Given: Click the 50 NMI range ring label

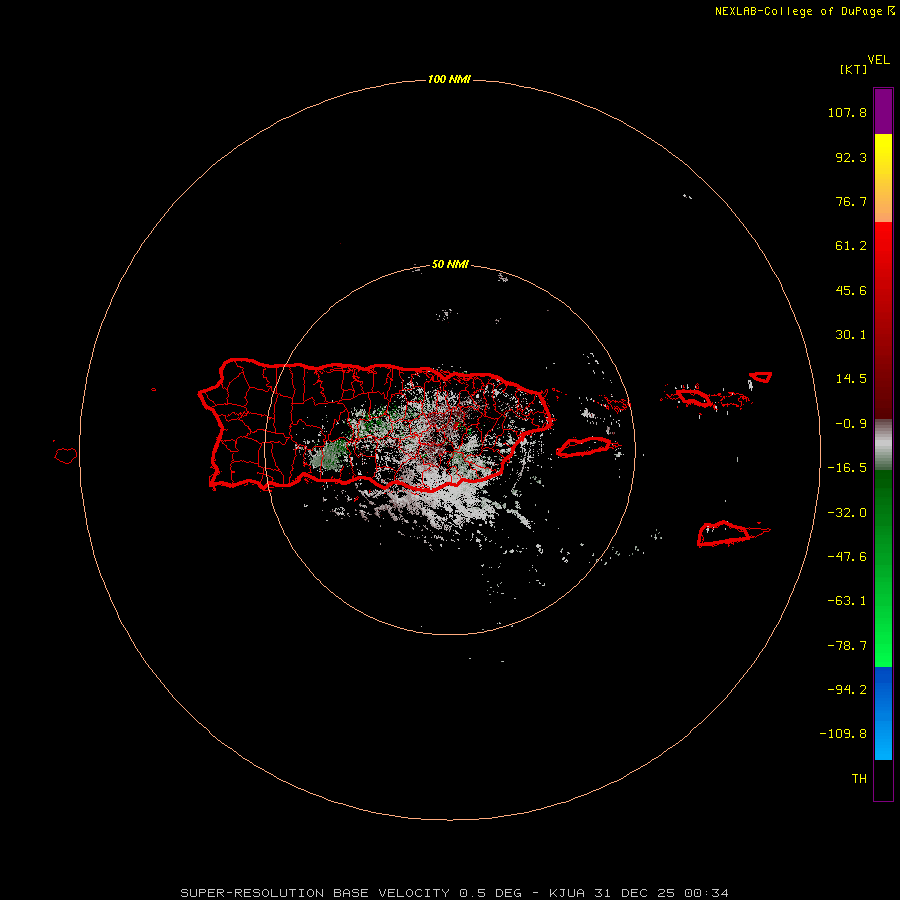Looking at the screenshot, I should pos(450,264).
